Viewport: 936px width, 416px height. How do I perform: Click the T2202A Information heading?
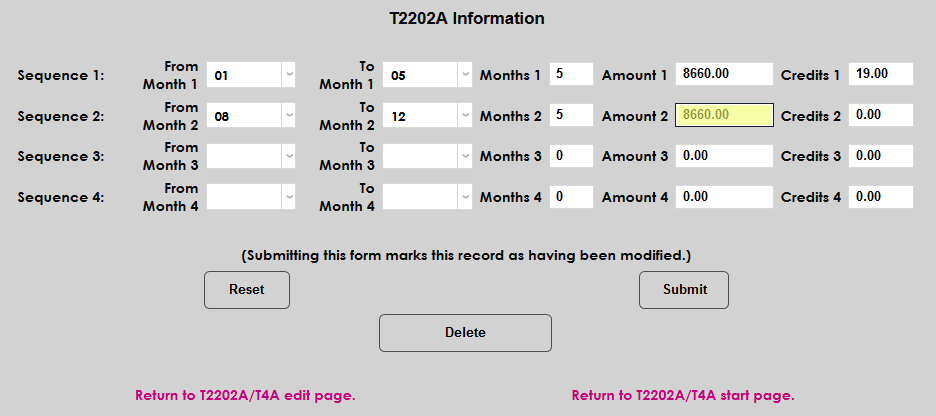(x=467, y=19)
